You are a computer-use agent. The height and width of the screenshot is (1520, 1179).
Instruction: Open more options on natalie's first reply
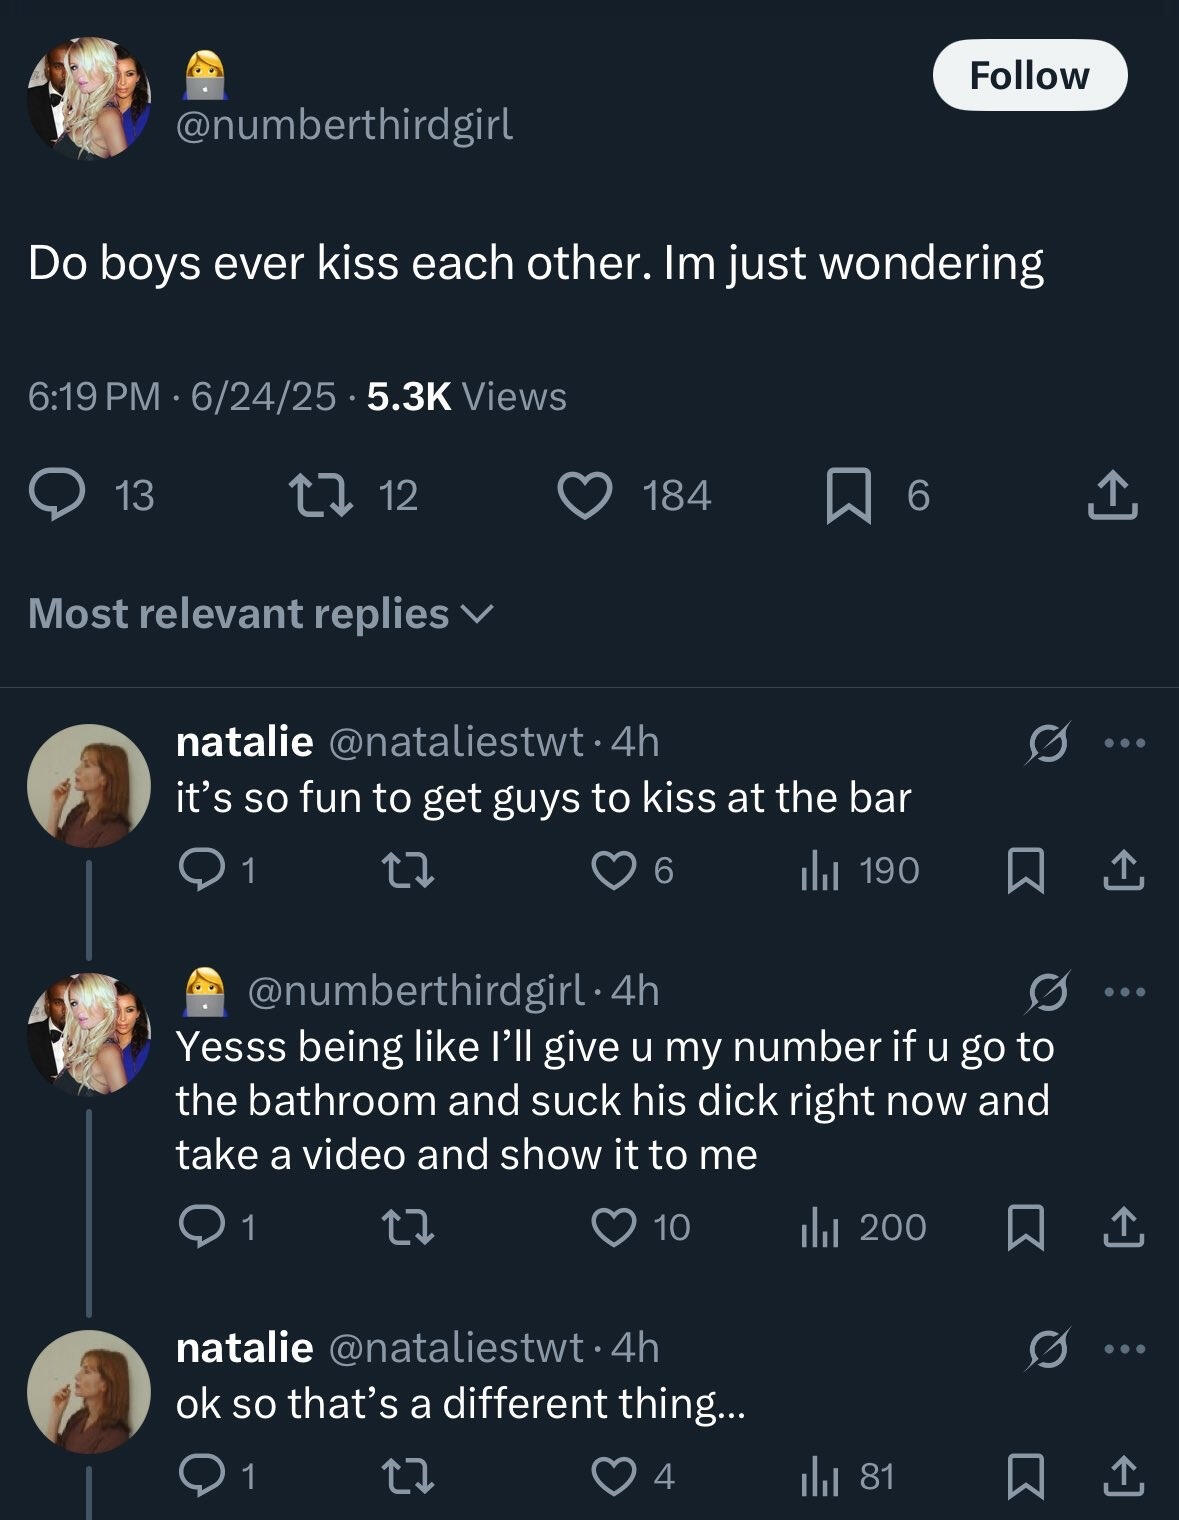tap(1128, 743)
